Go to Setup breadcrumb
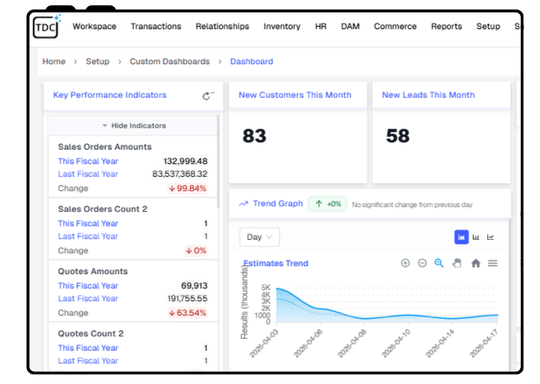The image size is (540, 384). tap(97, 61)
